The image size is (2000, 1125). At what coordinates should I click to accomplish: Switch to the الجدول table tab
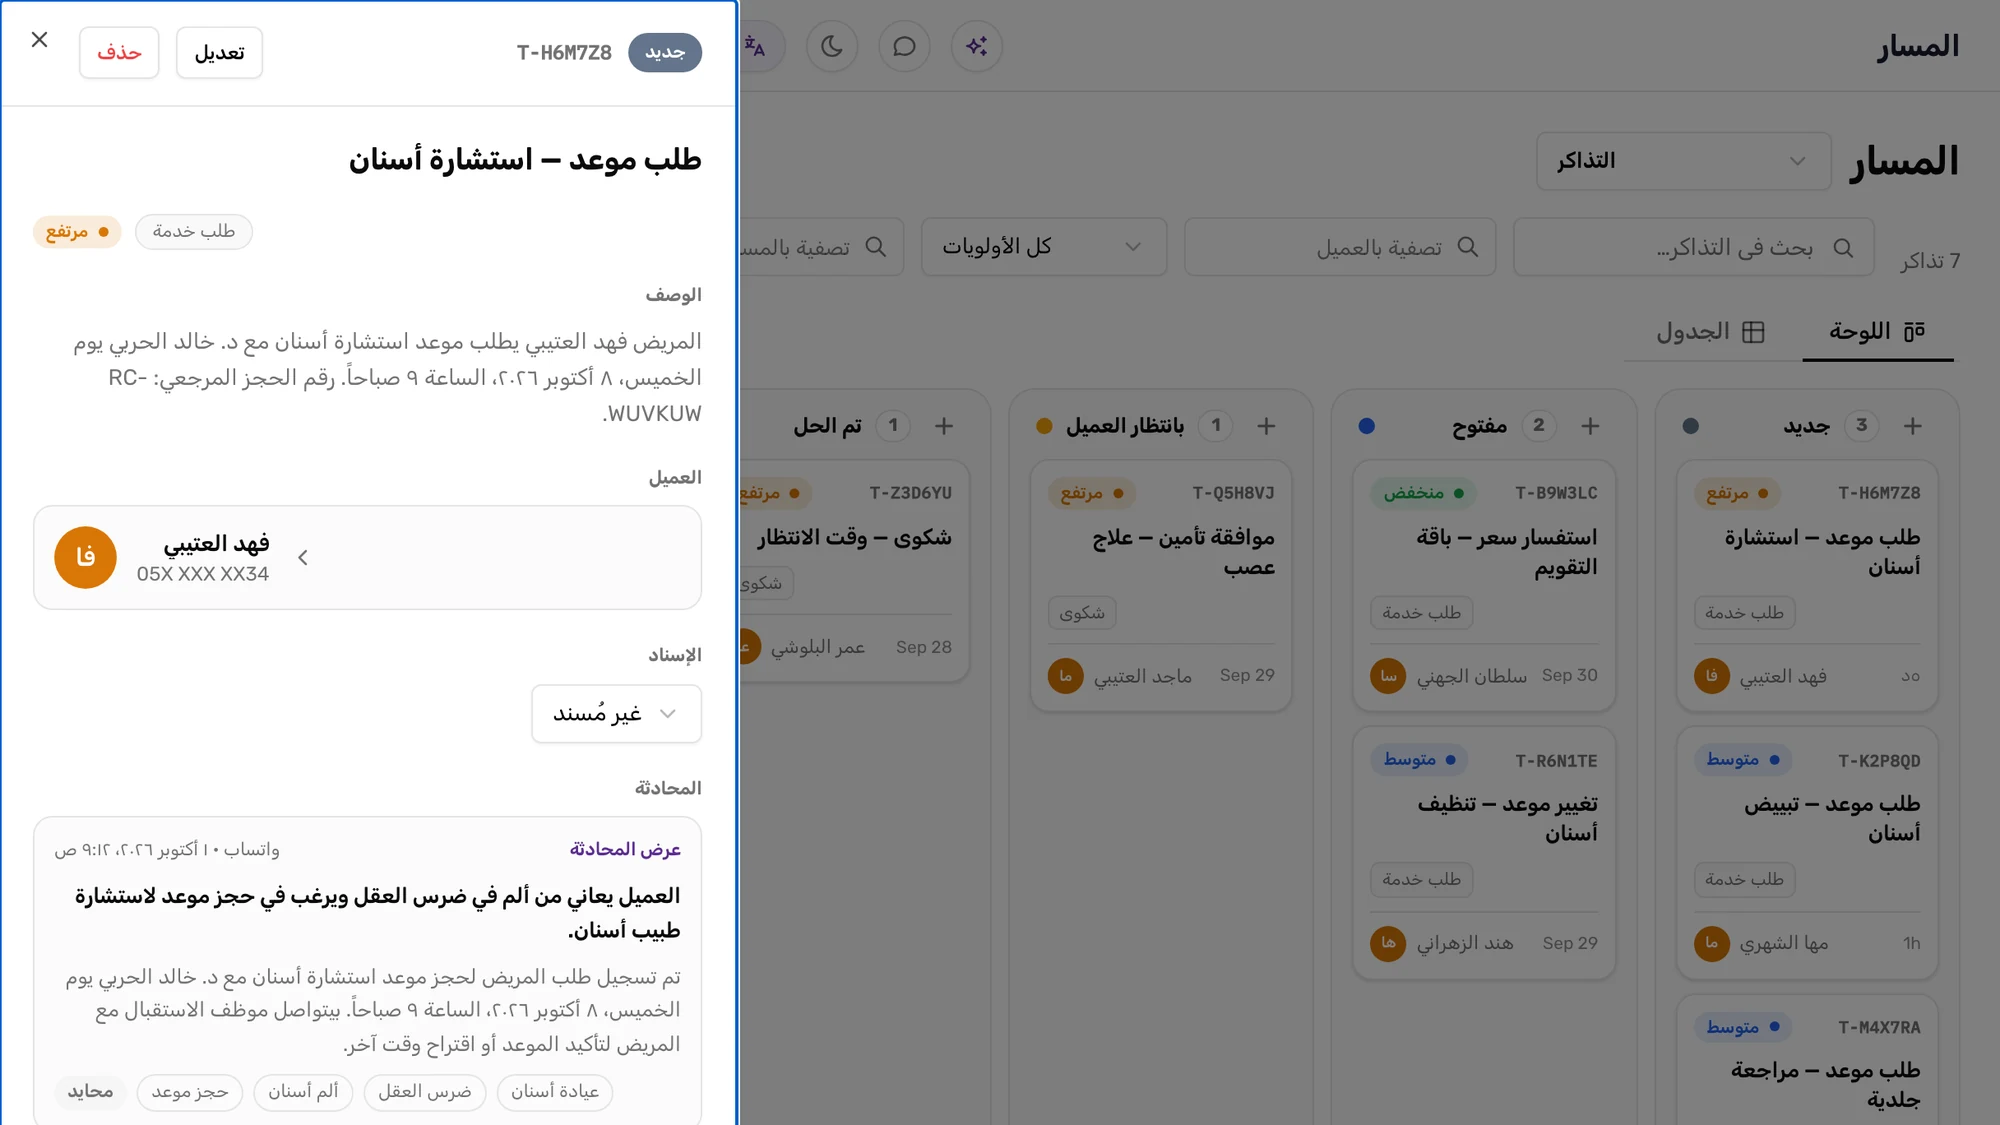point(1710,332)
